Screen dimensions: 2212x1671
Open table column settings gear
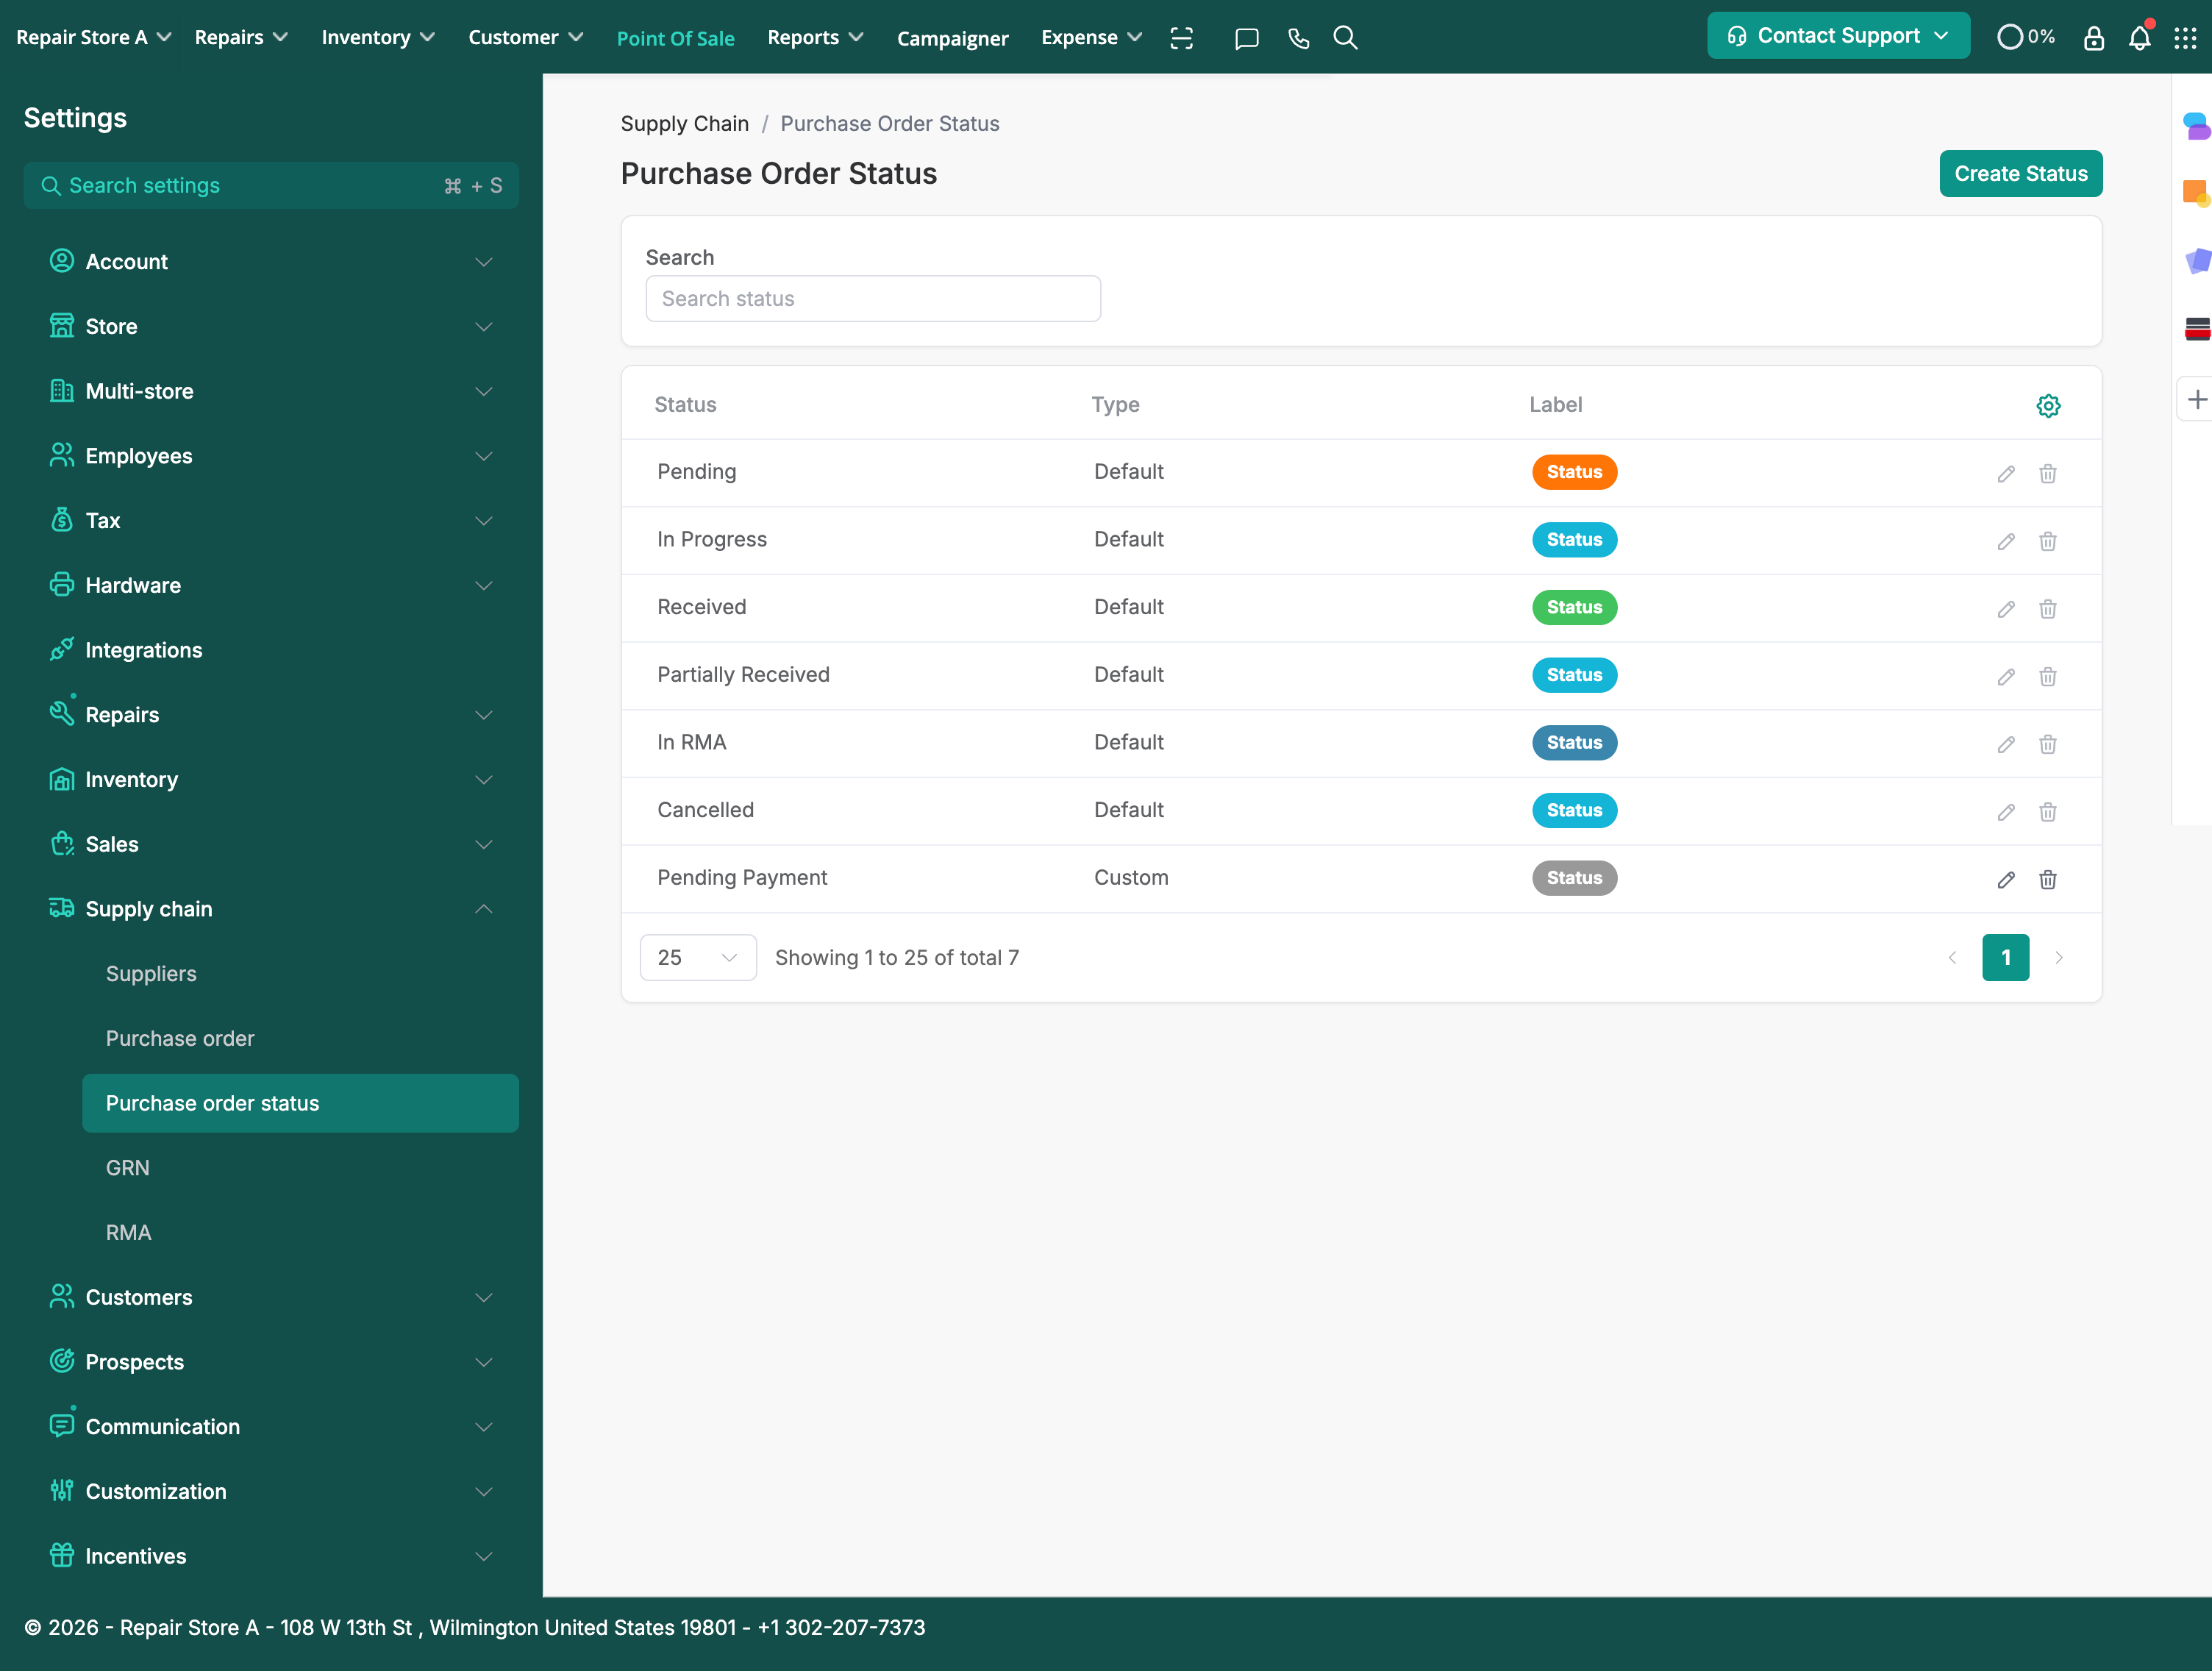[2048, 405]
